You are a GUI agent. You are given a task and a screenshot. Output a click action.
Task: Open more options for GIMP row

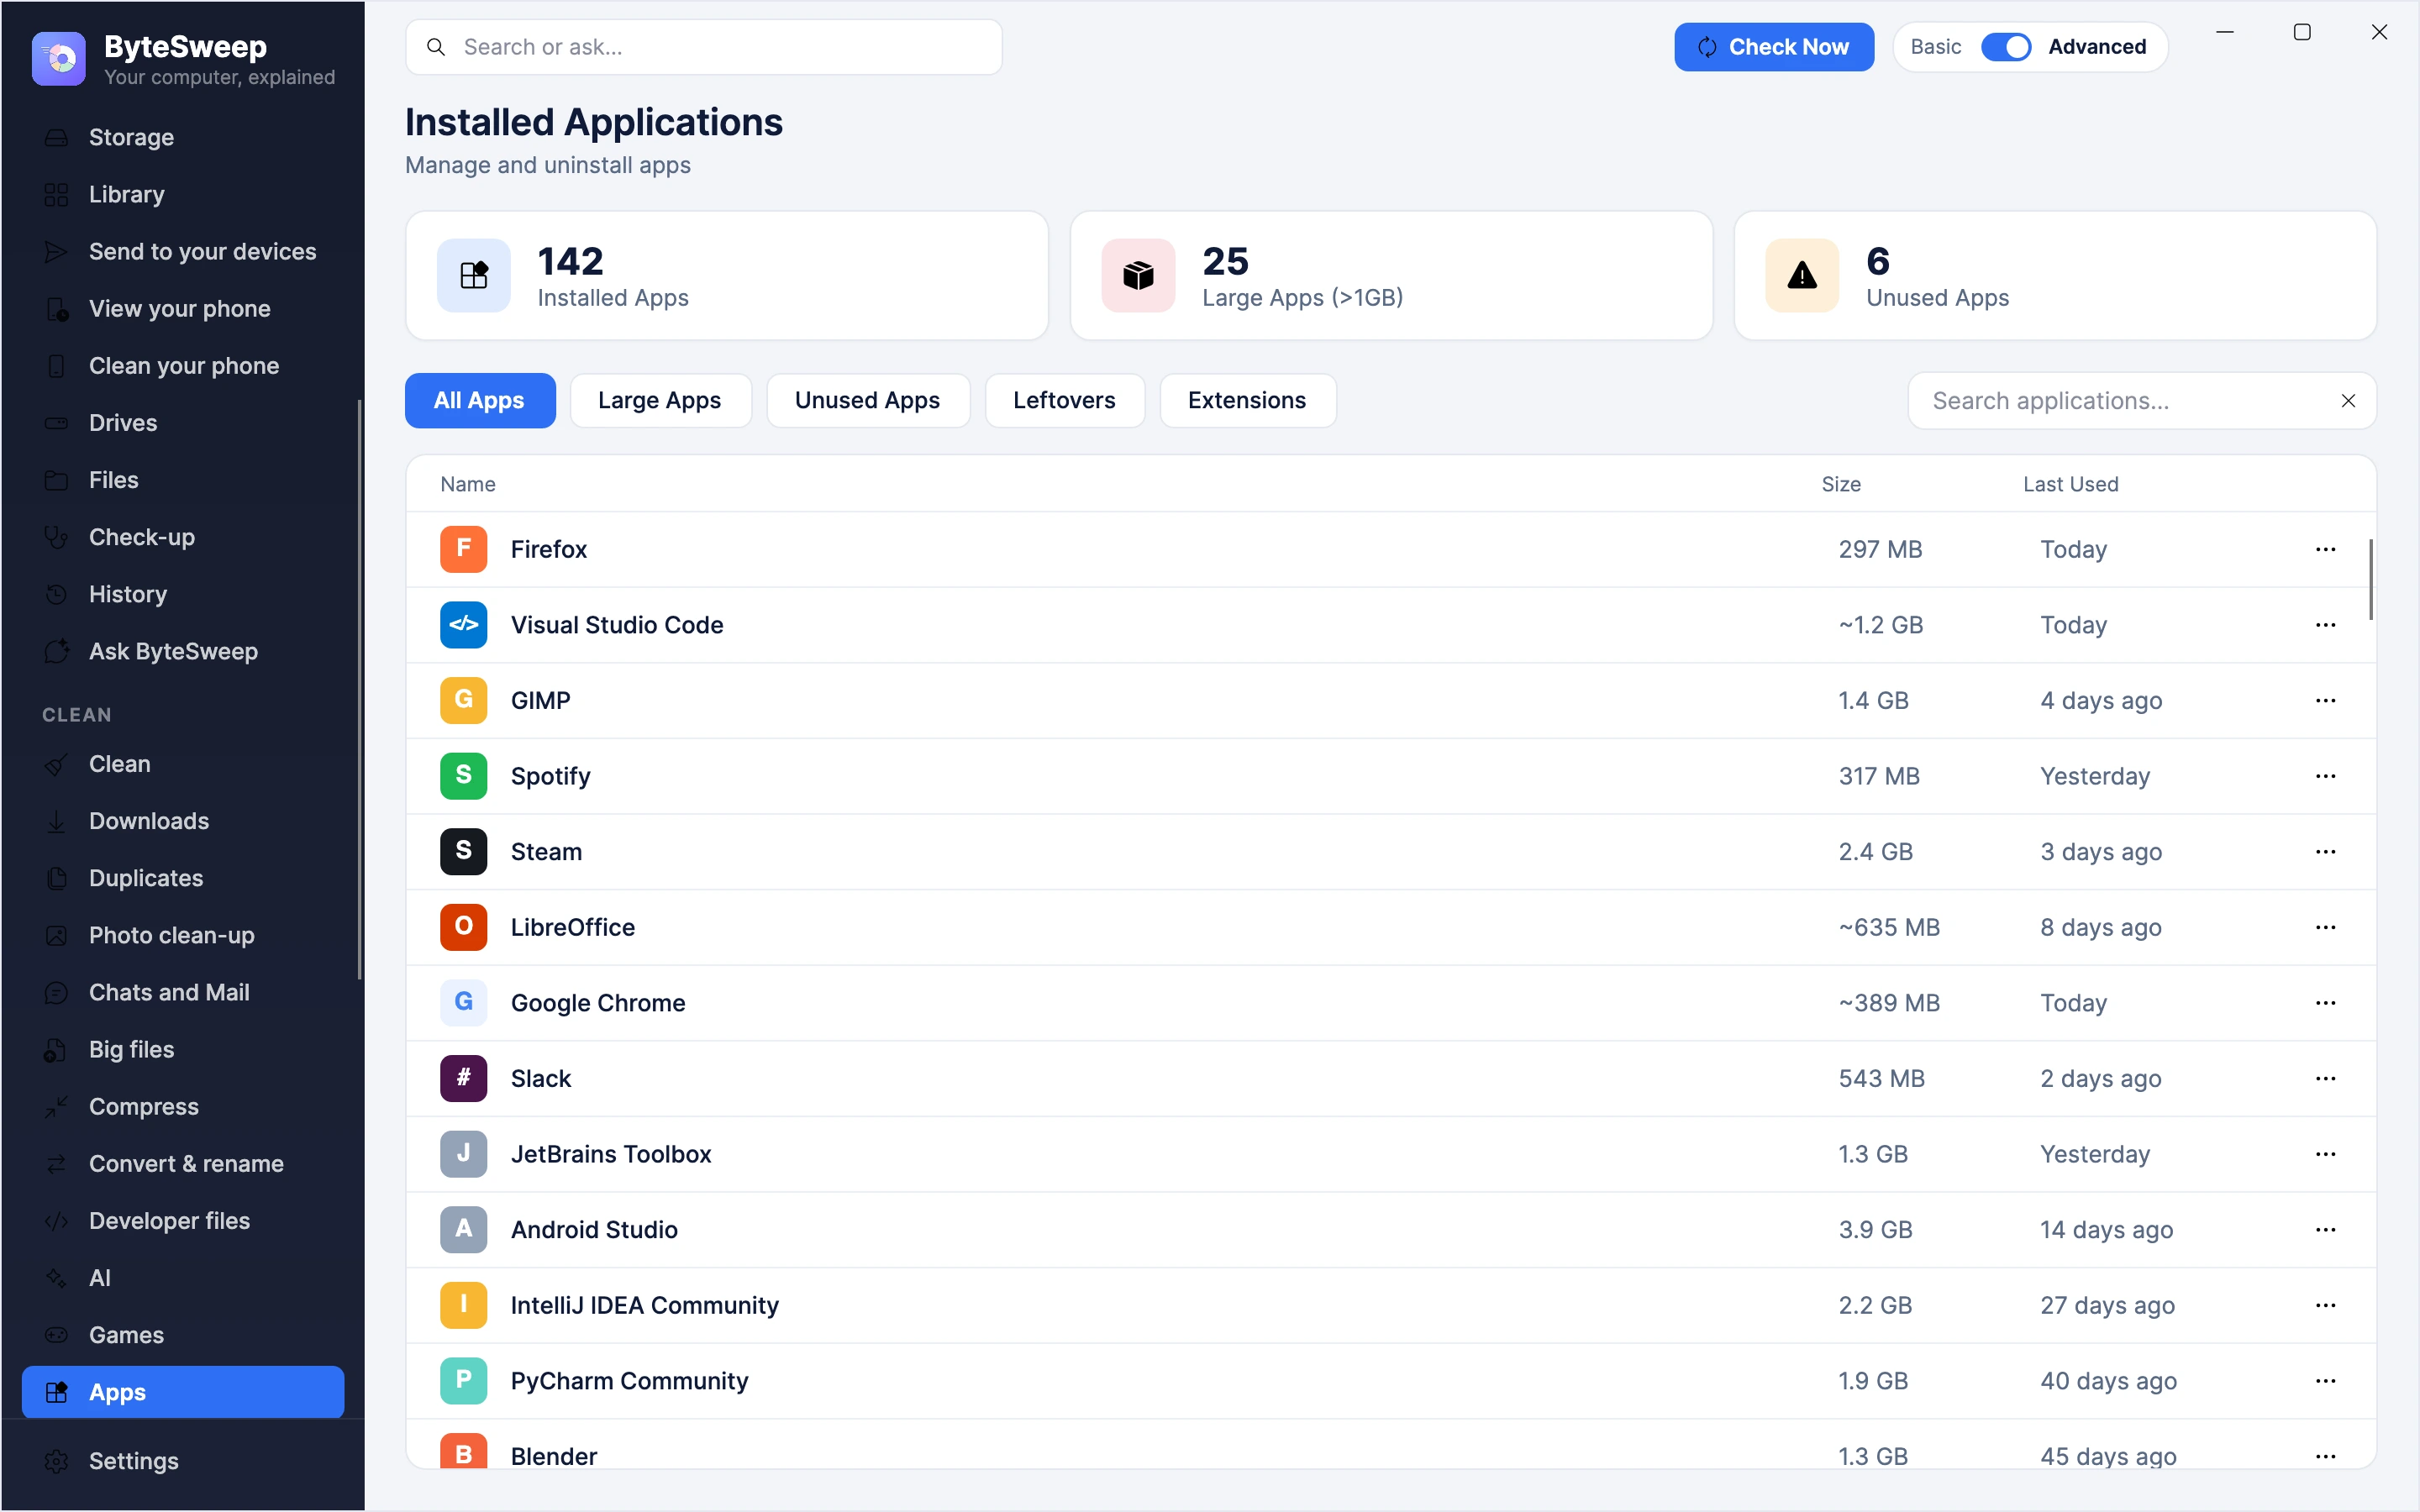click(x=2325, y=700)
